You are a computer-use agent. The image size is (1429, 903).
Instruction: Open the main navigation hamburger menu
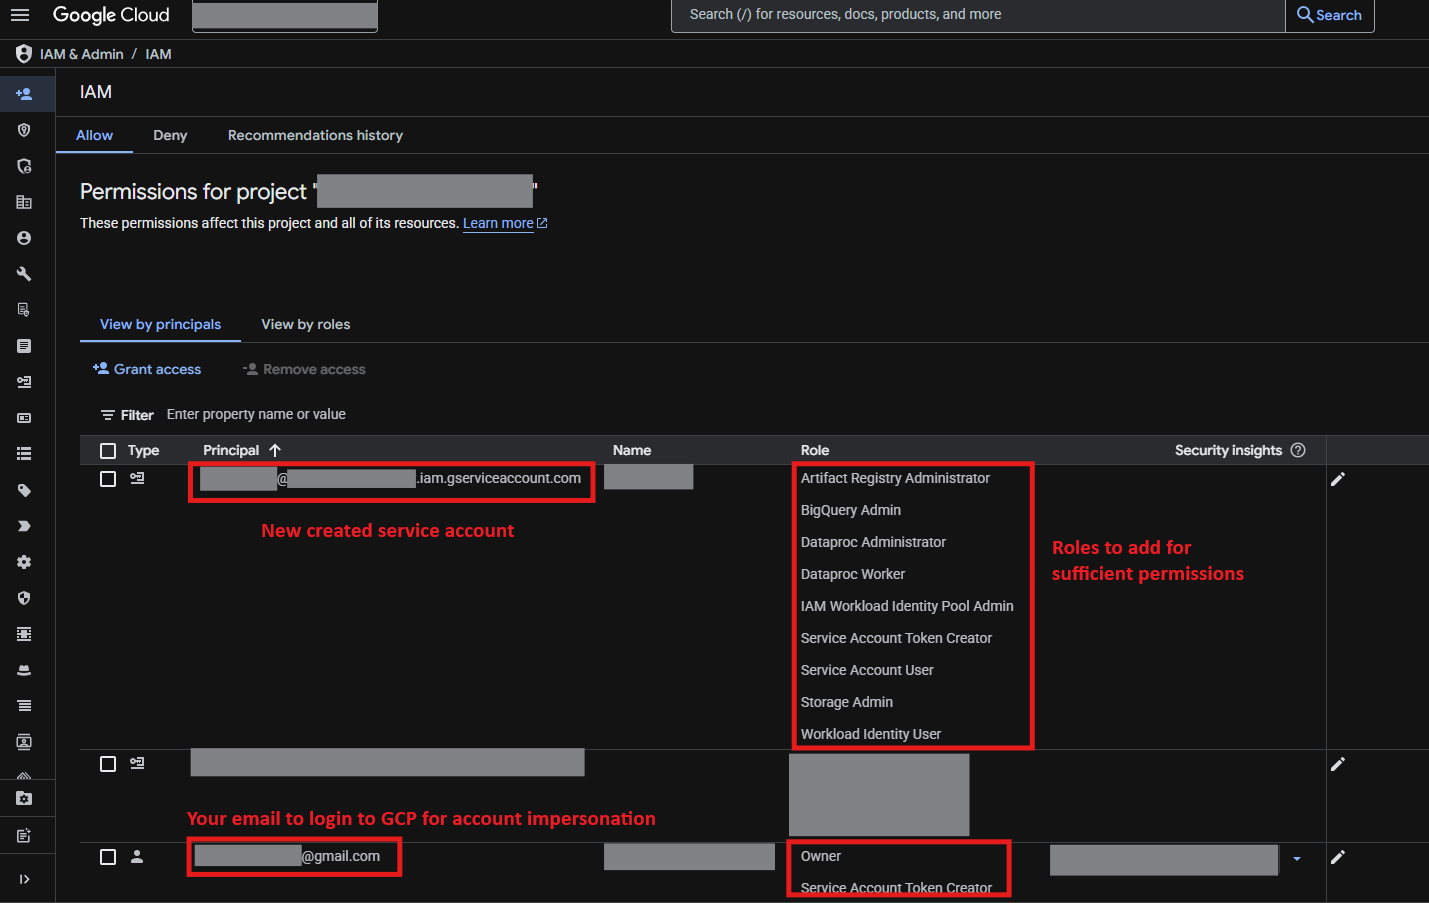(20, 15)
